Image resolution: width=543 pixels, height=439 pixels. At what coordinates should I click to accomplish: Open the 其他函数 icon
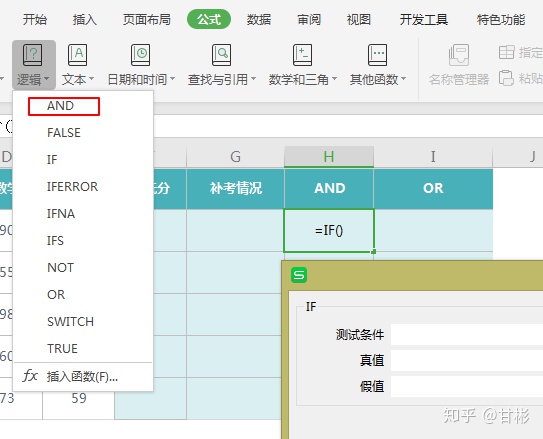pos(377,55)
